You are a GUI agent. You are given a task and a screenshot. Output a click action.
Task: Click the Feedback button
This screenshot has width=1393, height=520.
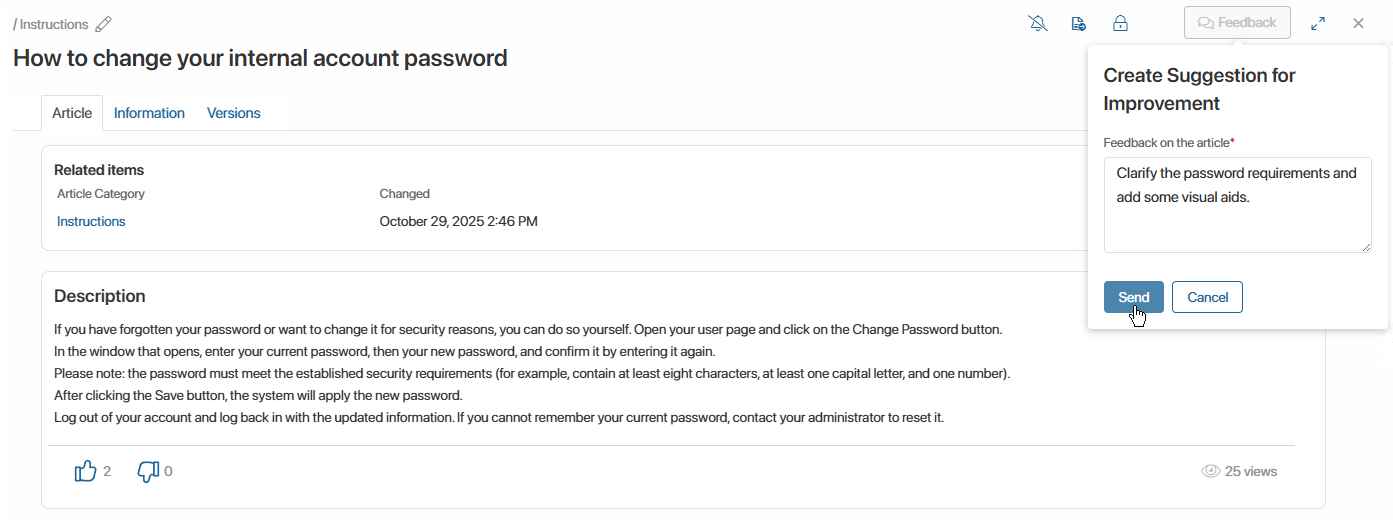pyautogui.click(x=1237, y=23)
